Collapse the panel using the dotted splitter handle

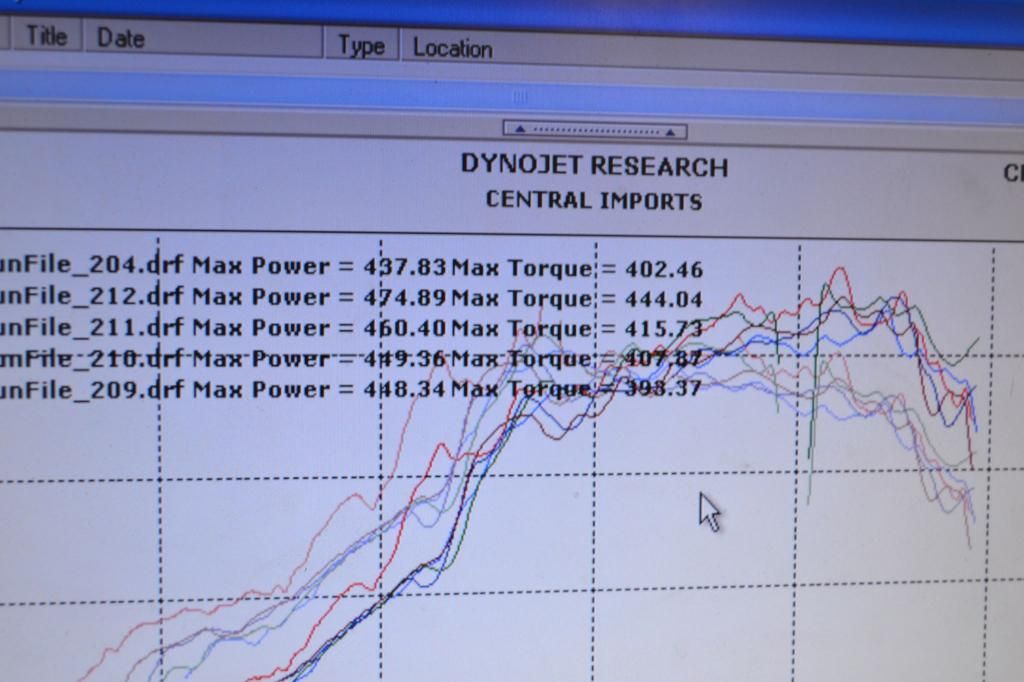coord(594,131)
